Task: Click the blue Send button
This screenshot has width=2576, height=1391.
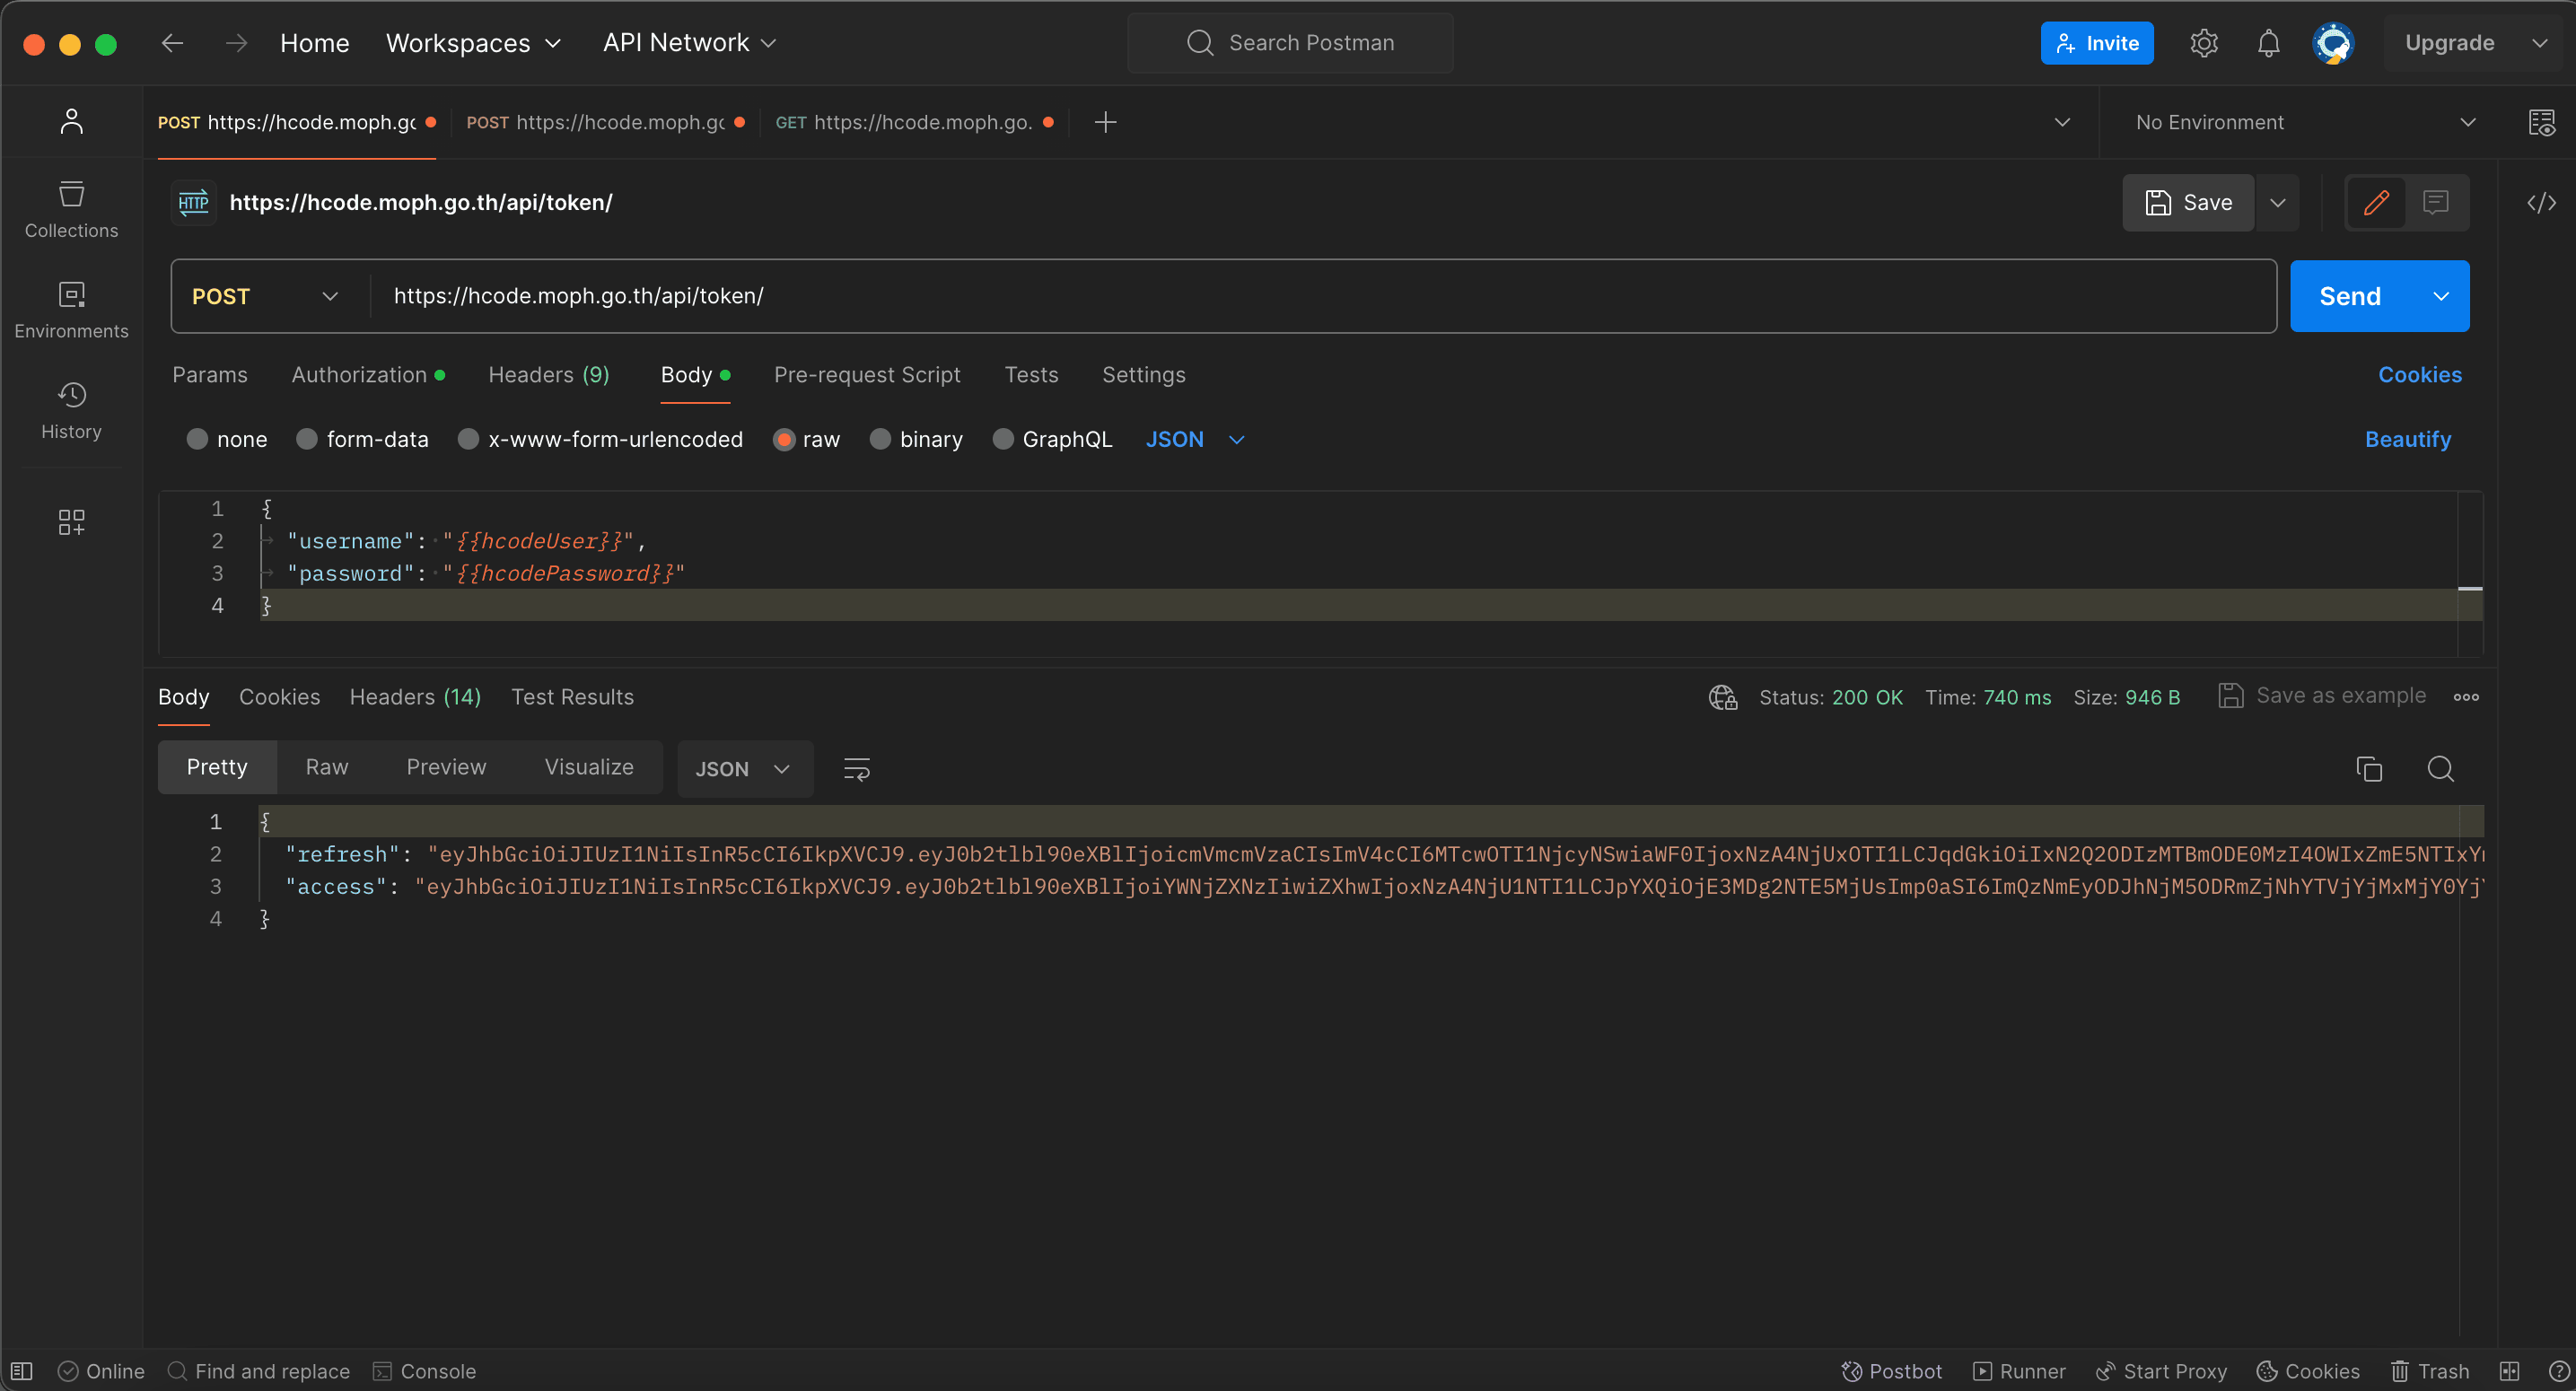Action: click(2349, 296)
